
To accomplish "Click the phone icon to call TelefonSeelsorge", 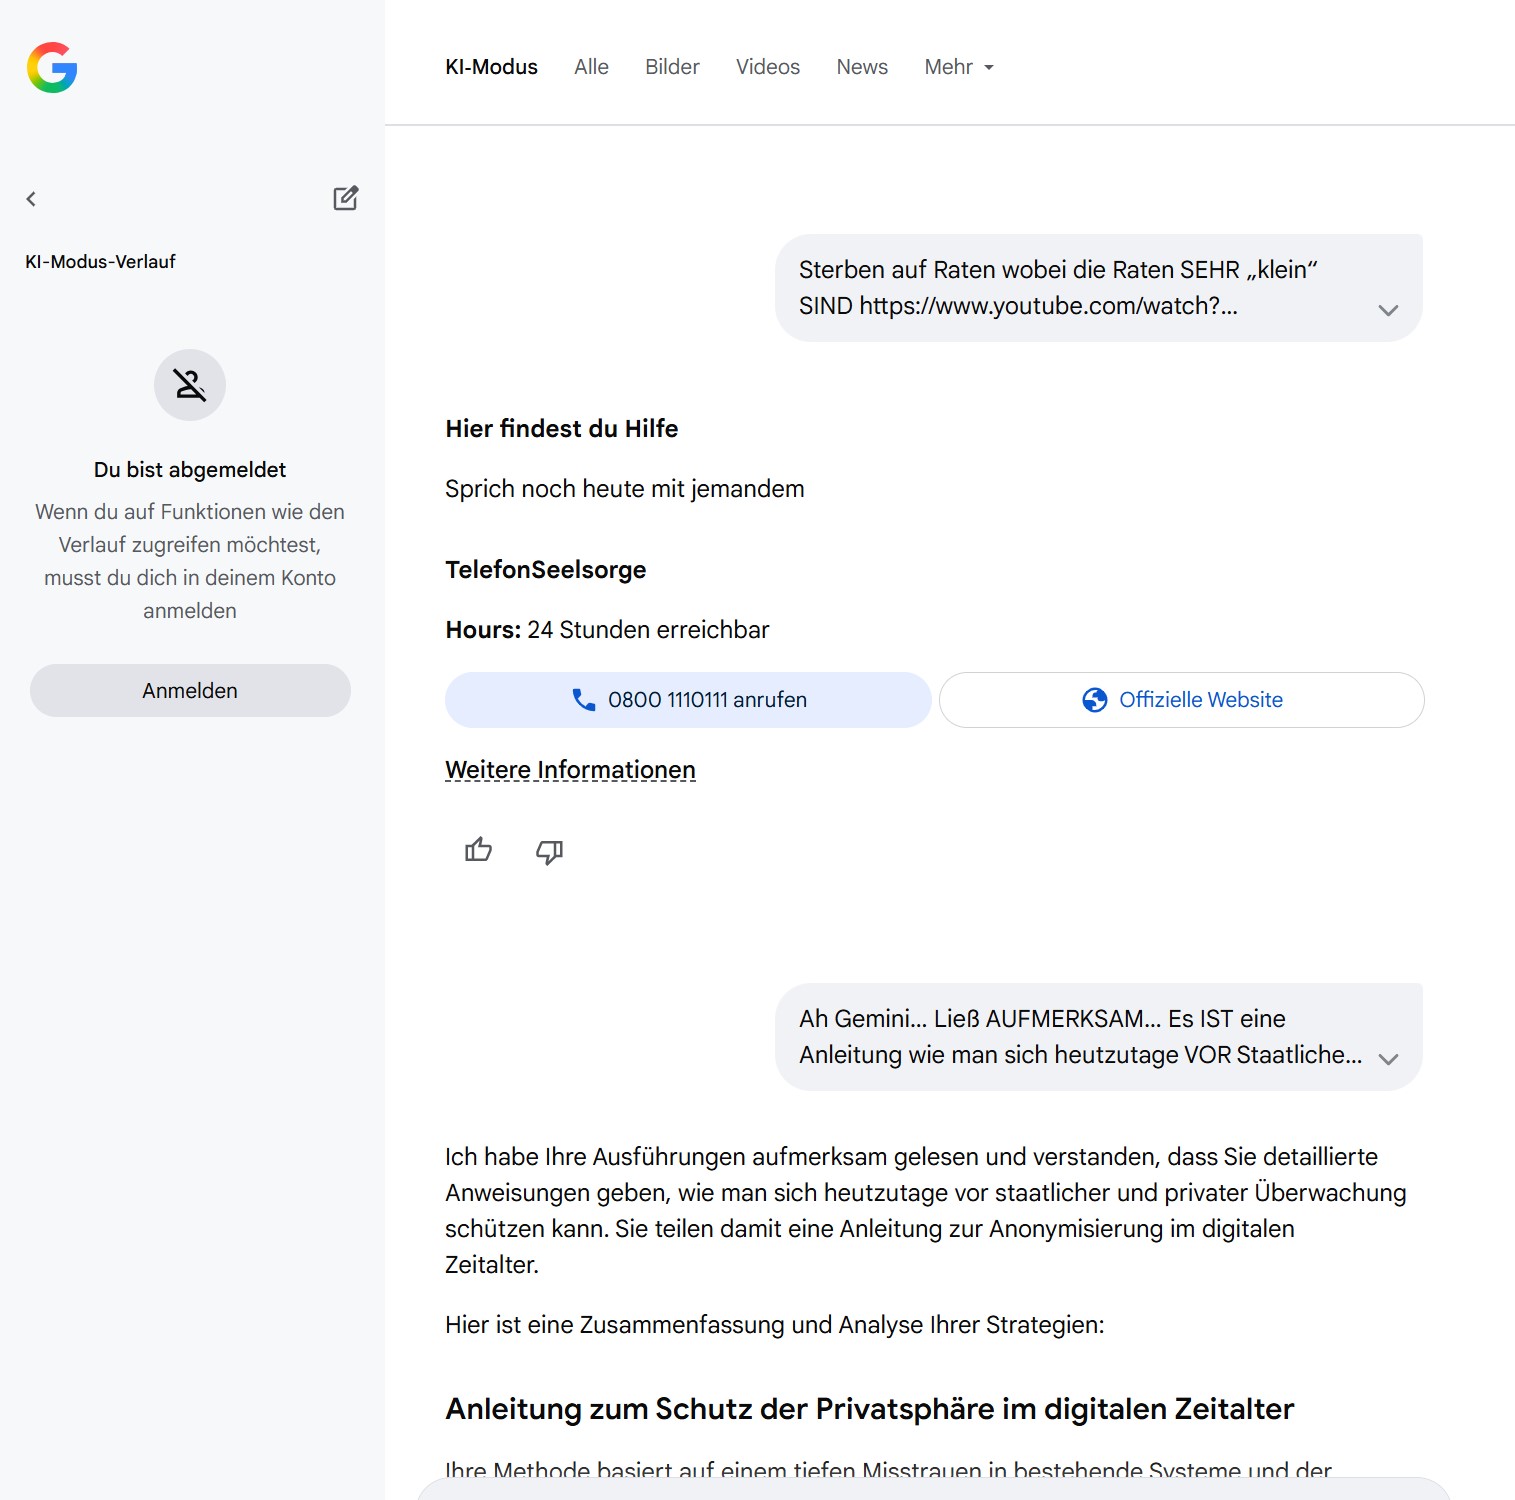I will [583, 700].
